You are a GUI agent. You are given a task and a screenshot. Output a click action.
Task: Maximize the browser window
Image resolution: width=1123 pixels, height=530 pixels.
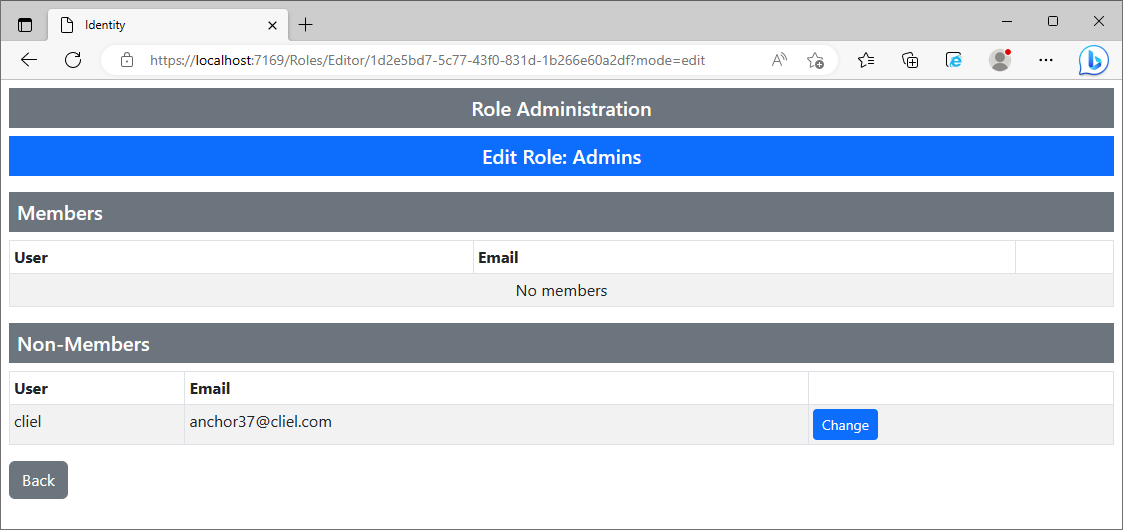click(1053, 21)
